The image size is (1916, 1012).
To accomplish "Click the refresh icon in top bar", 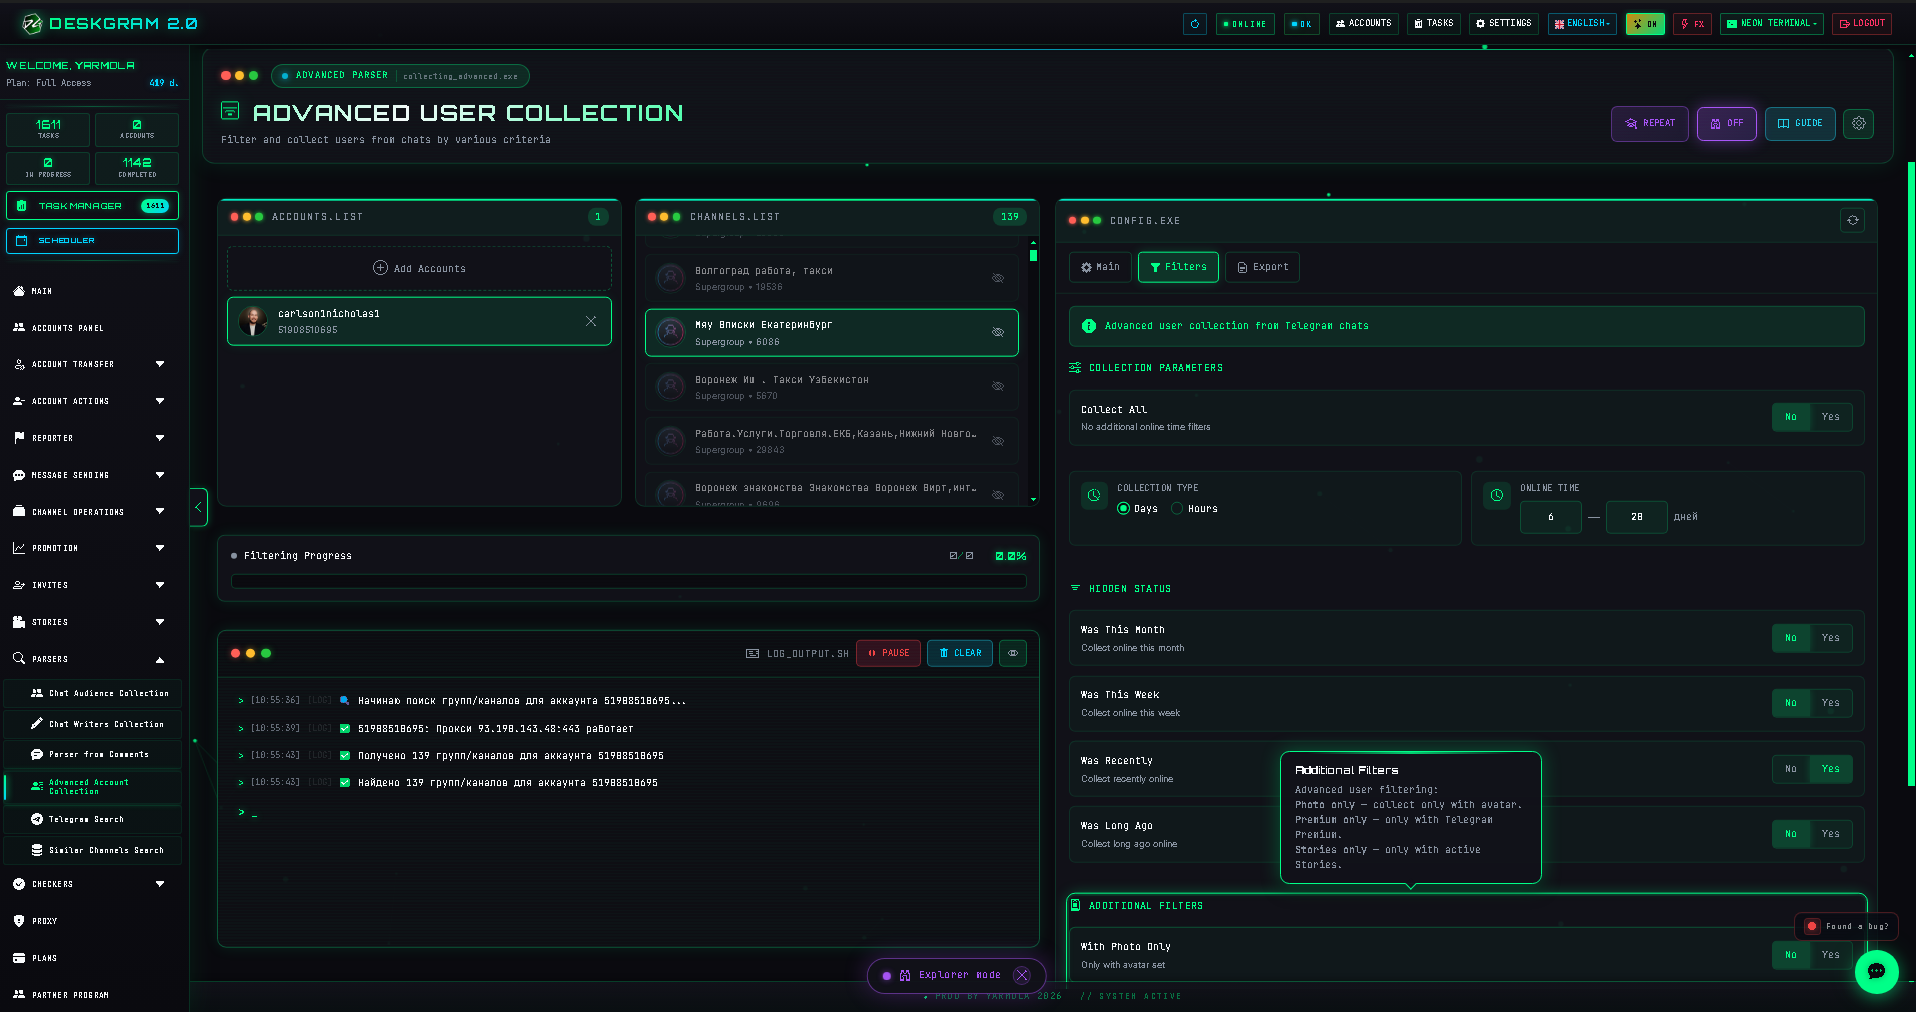I will coord(1194,24).
